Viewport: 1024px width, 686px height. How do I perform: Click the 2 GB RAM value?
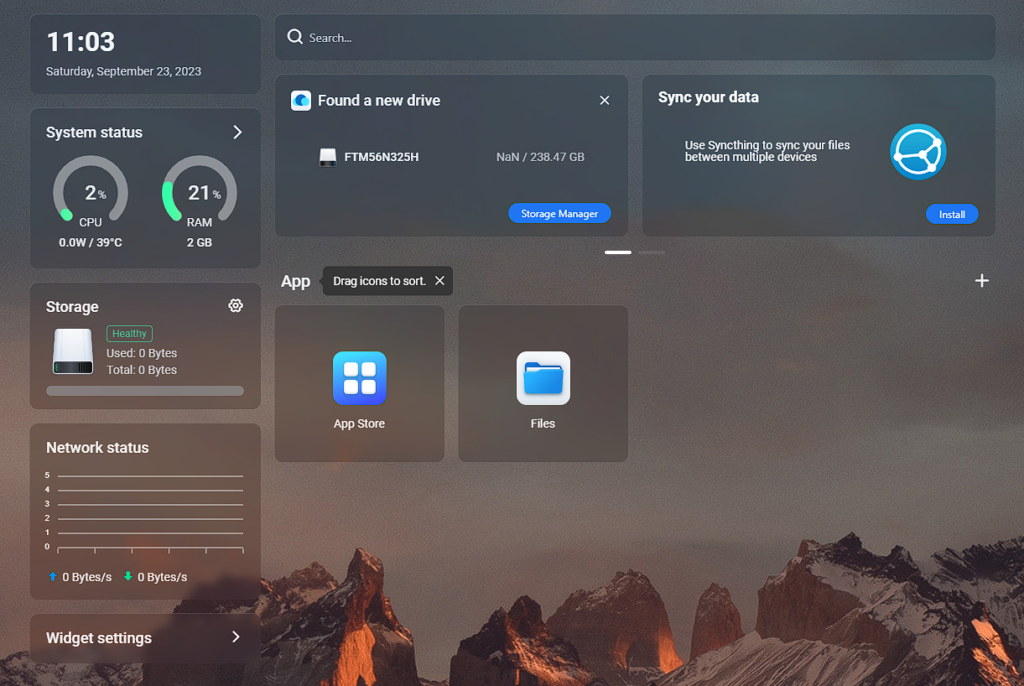pyautogui.click(x=199, y=242)
